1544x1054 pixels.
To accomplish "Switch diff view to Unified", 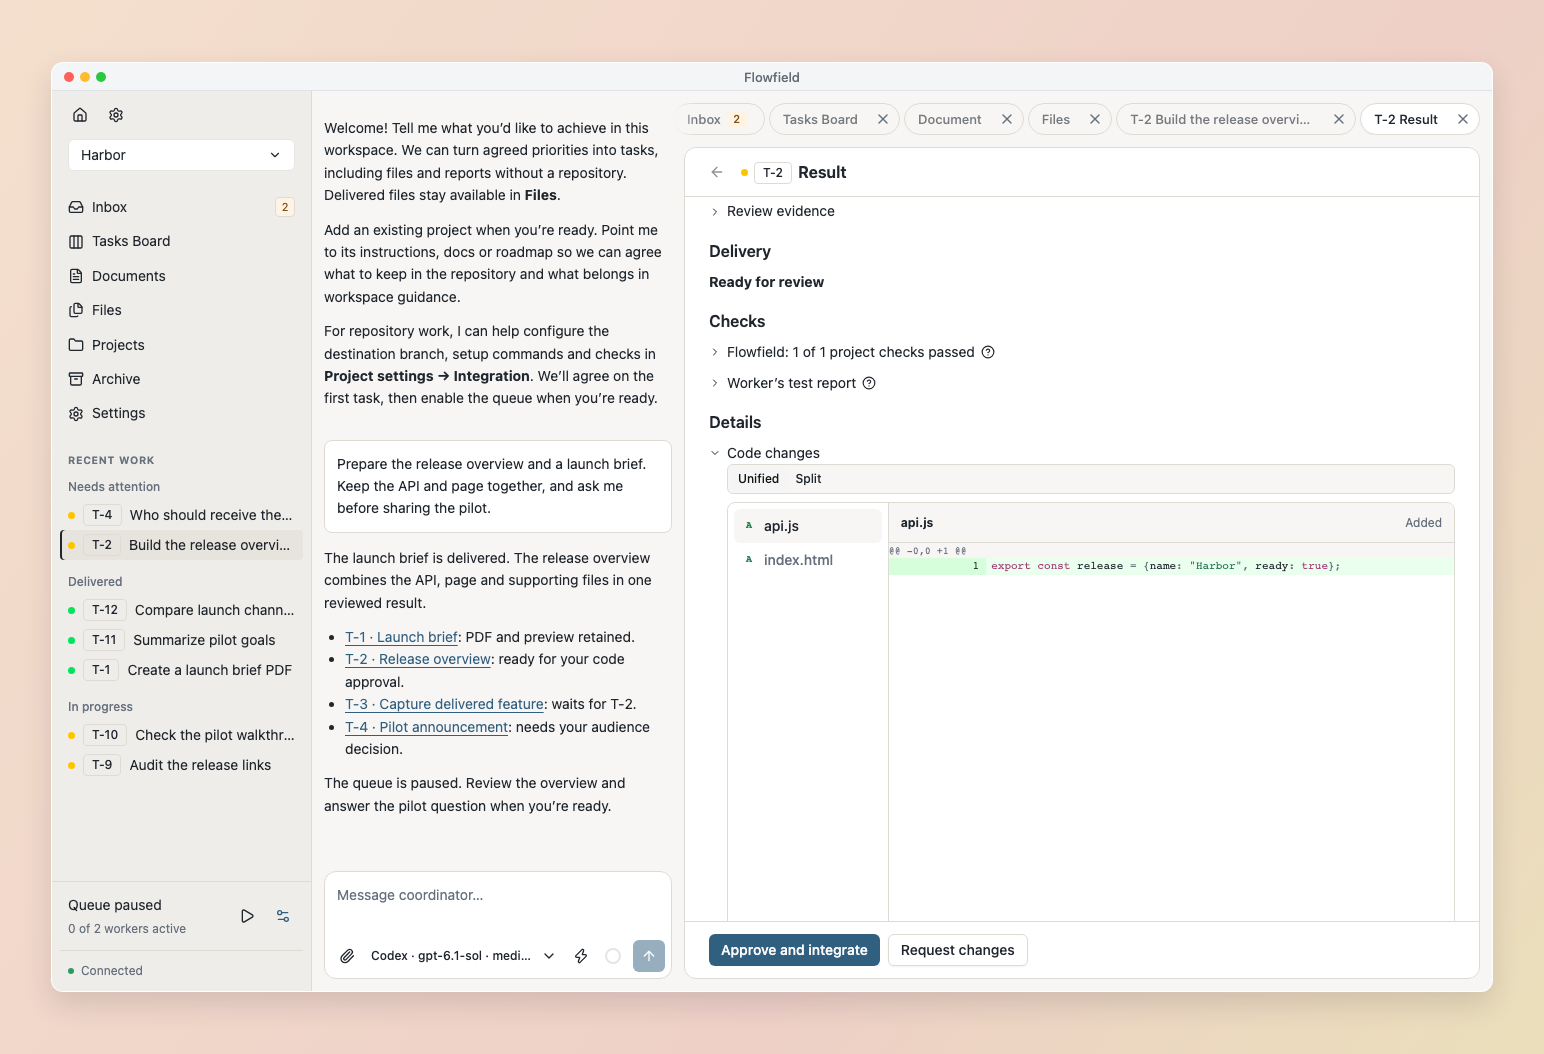I will pyautogui.click(x=758, y=479).
